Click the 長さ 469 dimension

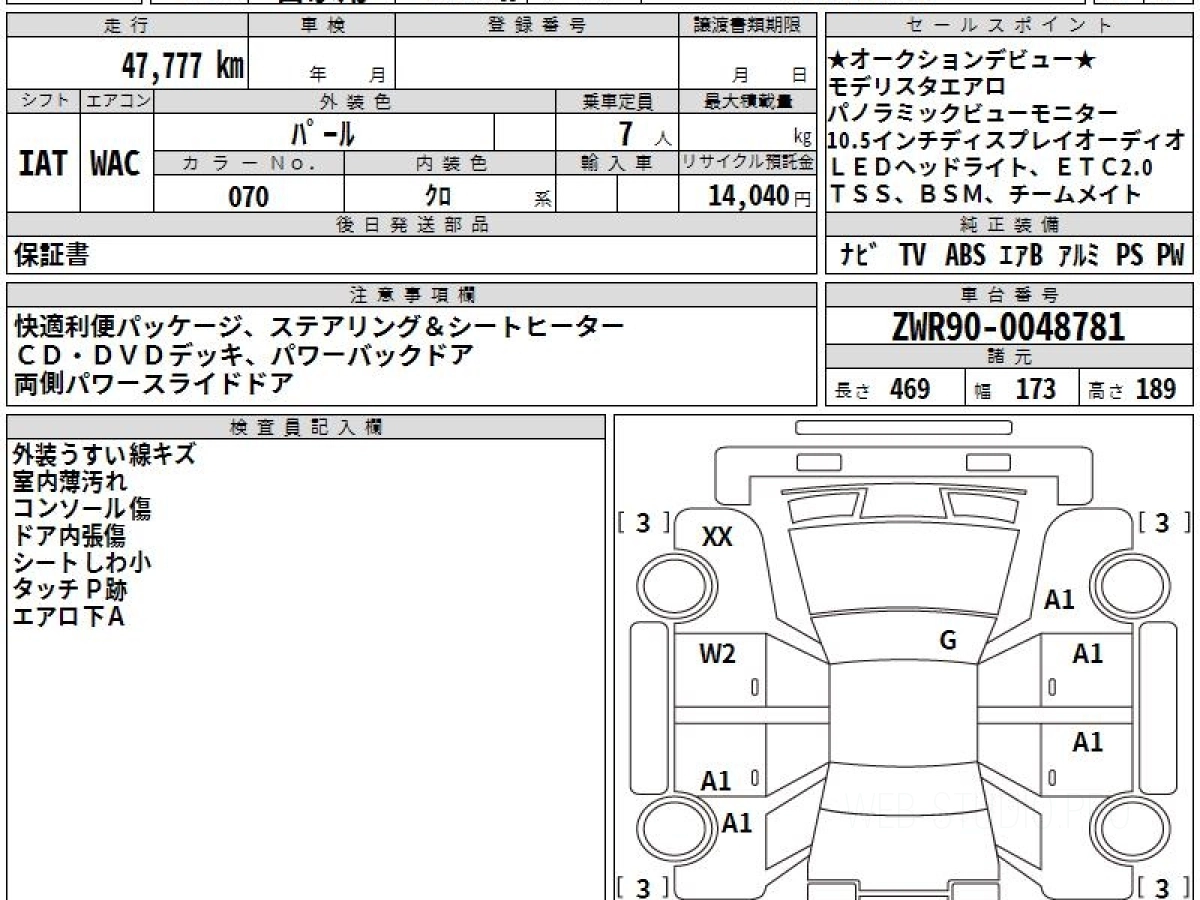(x=883, y=389)
